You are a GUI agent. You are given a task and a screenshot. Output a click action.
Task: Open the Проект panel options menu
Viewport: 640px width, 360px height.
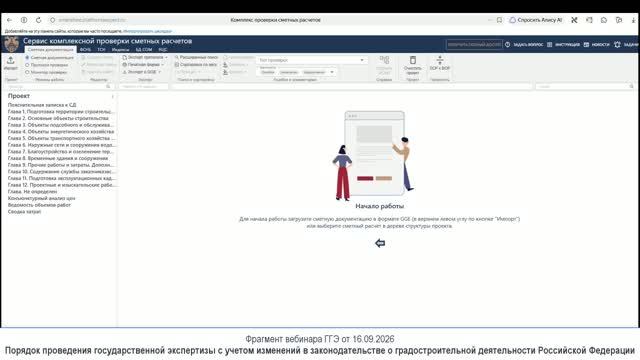pyautogui.click(x=113, y=97)
